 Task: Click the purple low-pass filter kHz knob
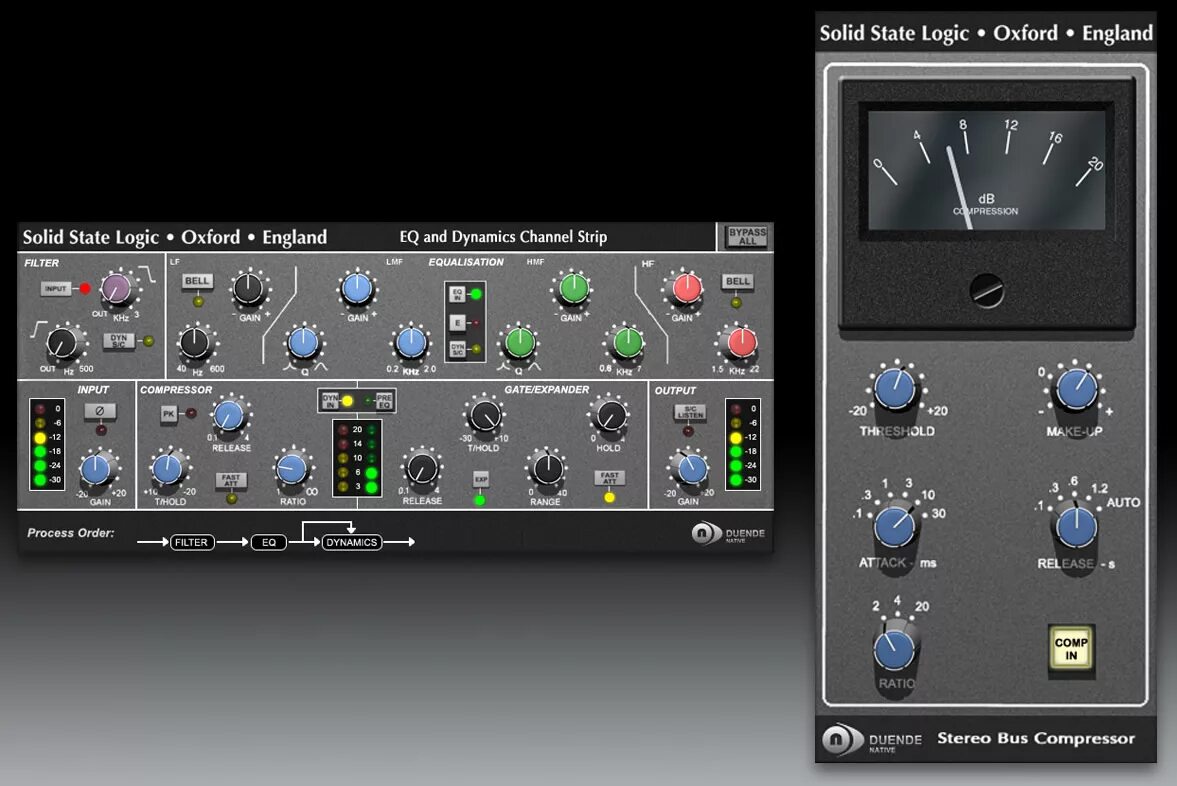pyautogui.click(x=116, y=288)
